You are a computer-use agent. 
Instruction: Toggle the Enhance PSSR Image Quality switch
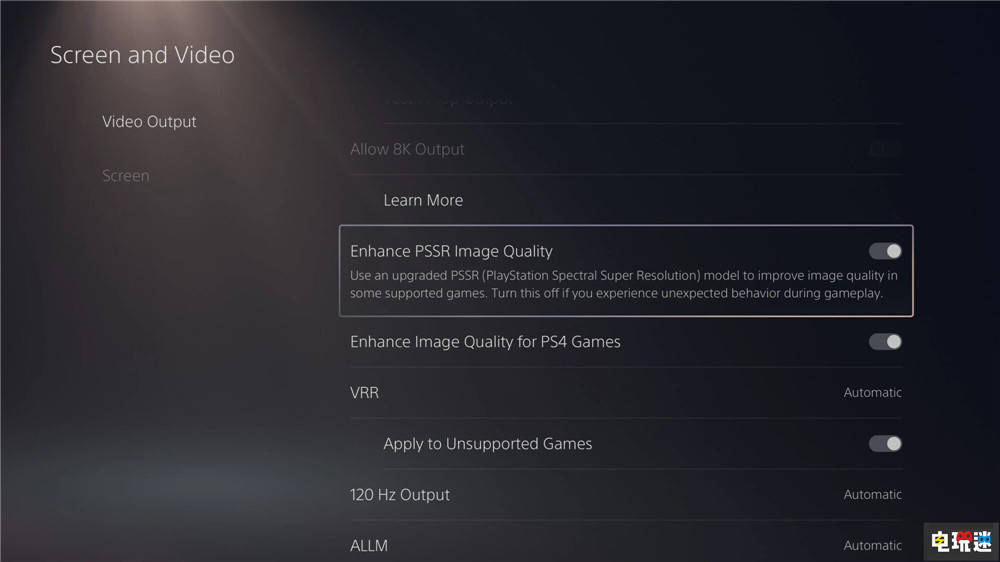coord(885,251)
